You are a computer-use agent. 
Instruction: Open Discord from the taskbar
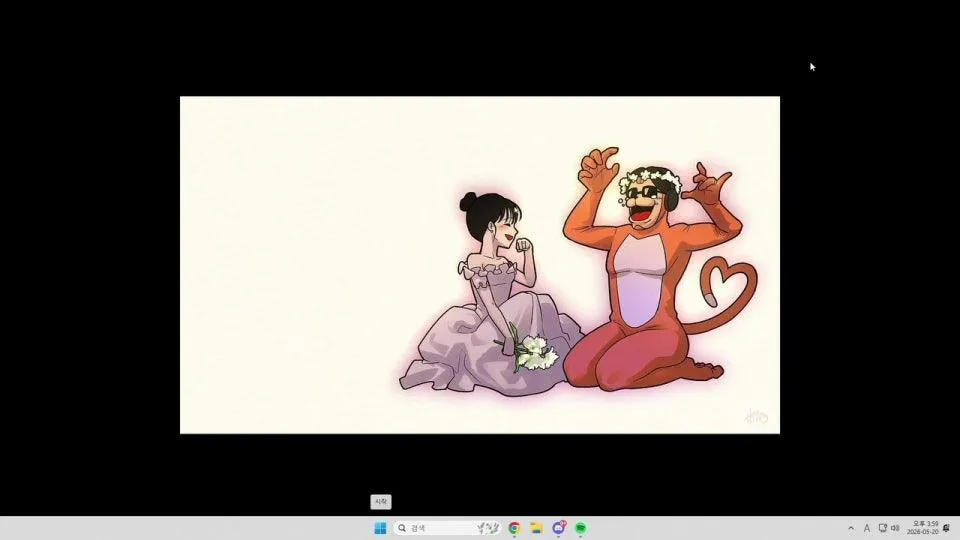(x=558, y=528)
